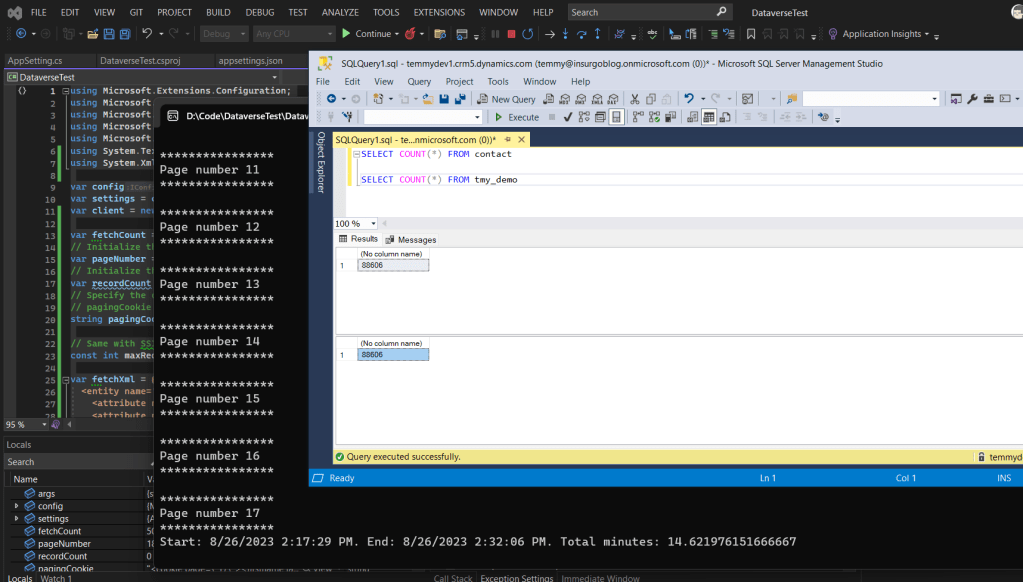
Task: Click New Query in SSMS toolbar
Action: (506, 99)
